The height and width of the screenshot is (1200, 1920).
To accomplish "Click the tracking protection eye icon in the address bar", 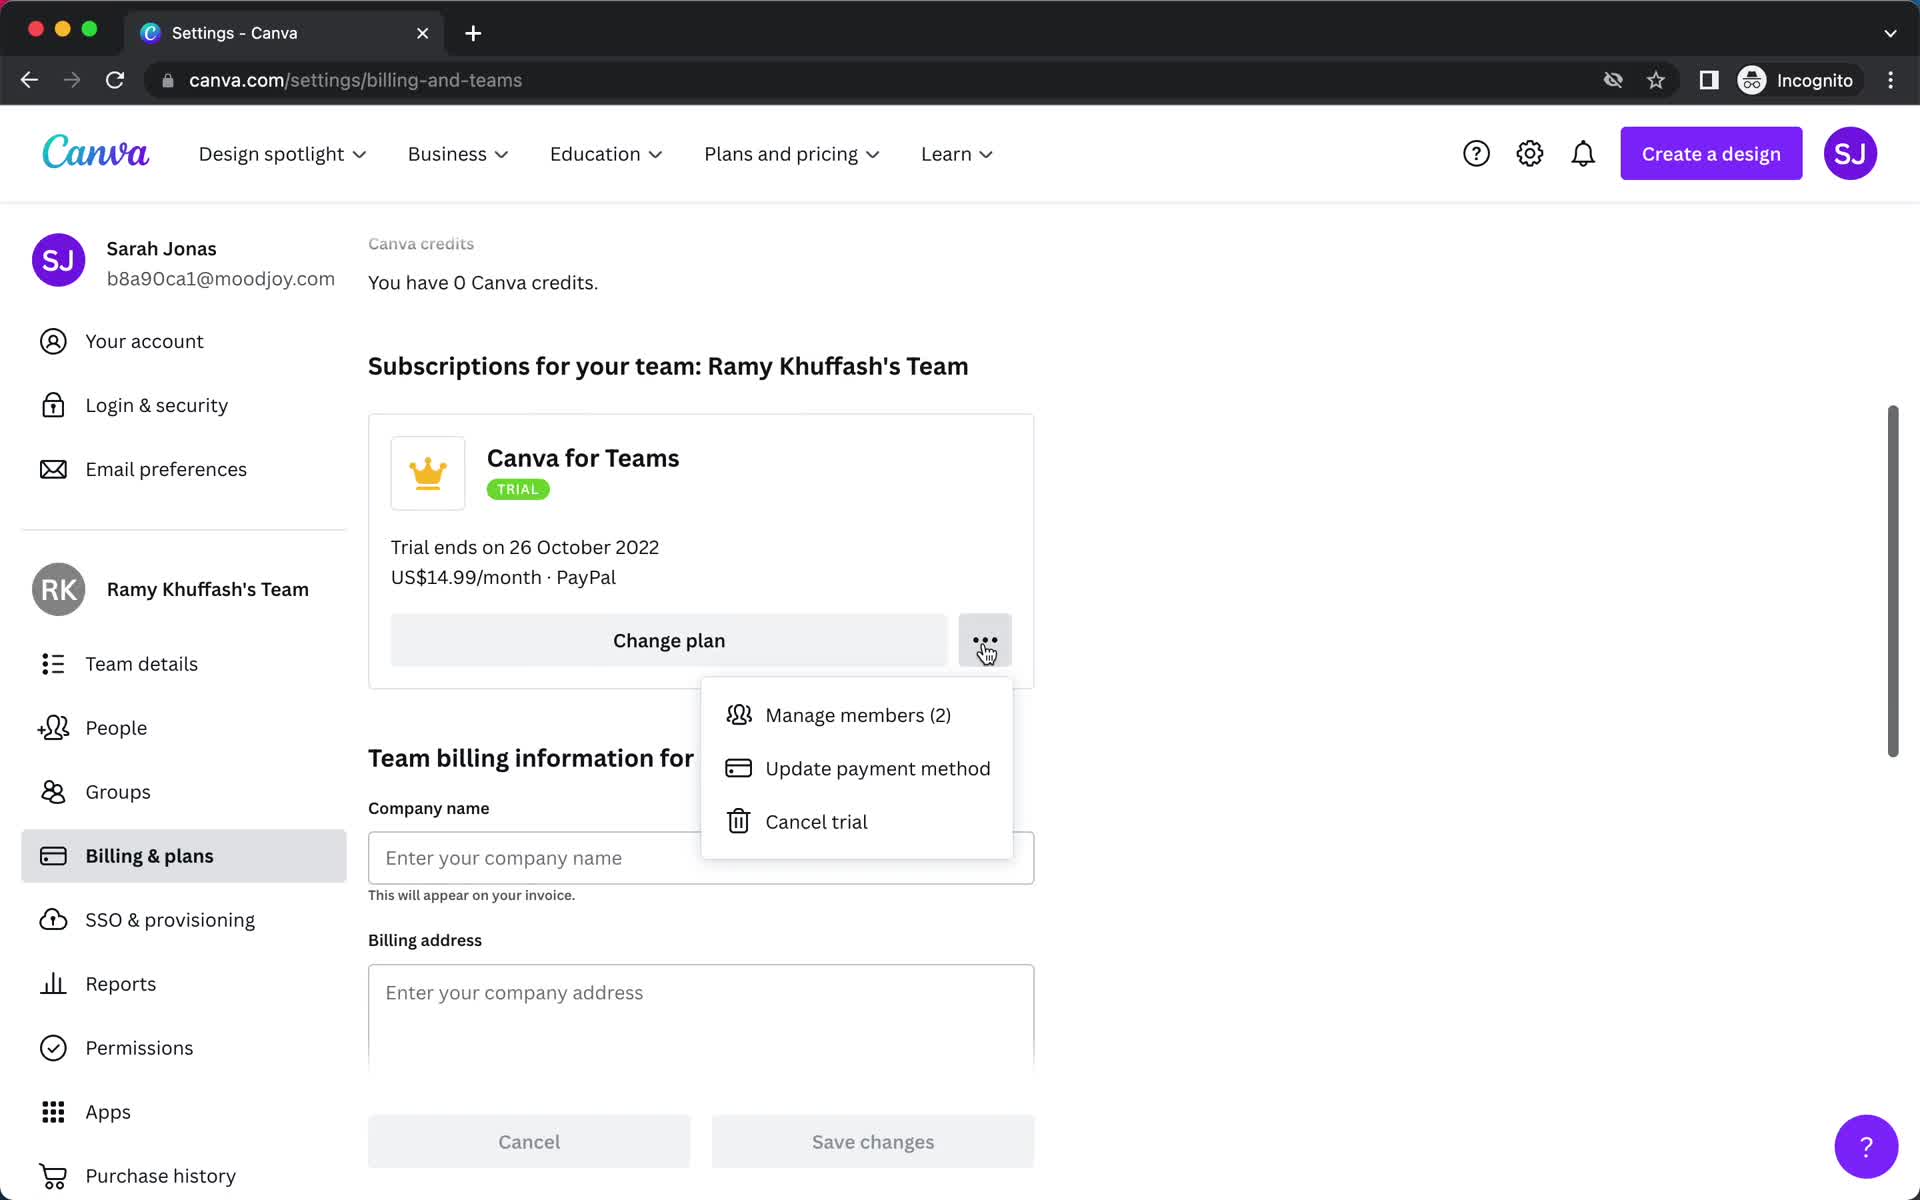I will point(1613,80).
